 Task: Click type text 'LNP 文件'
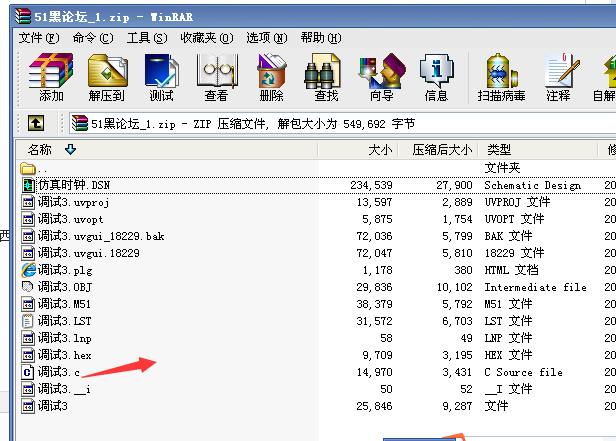[508, 338]
